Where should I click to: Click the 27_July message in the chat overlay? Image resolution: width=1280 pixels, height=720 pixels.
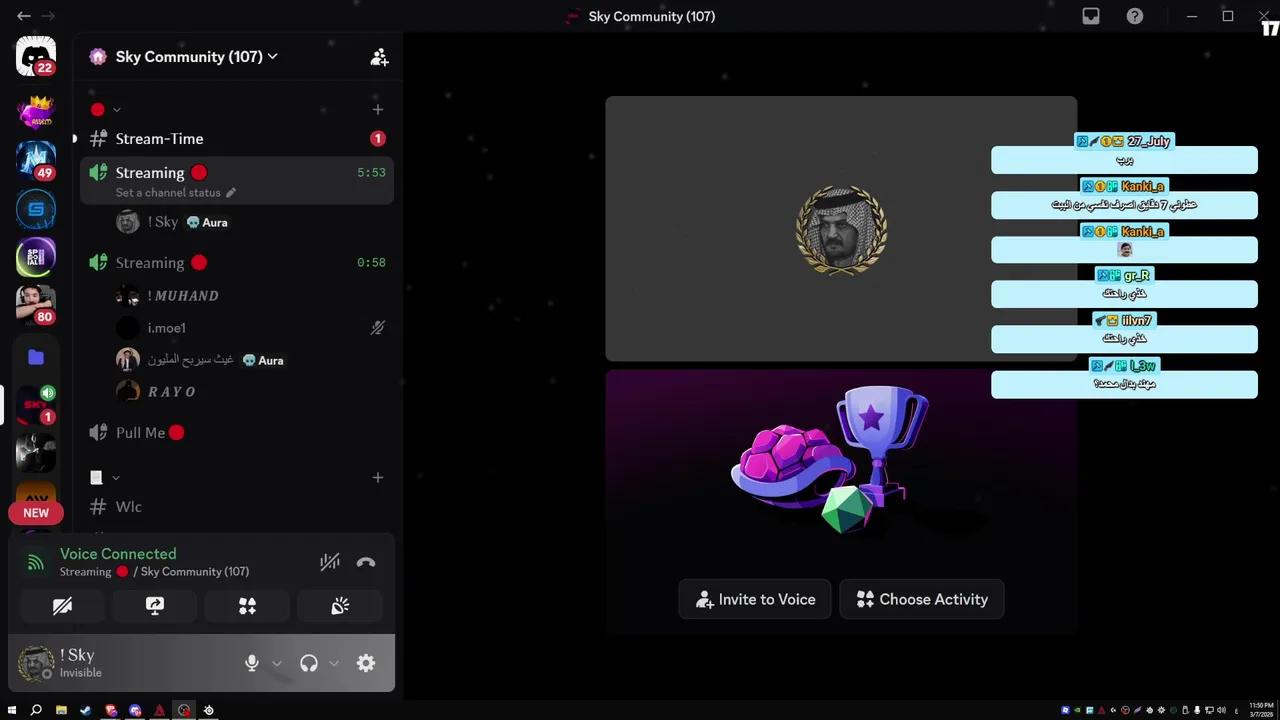tap(1124, 160)
